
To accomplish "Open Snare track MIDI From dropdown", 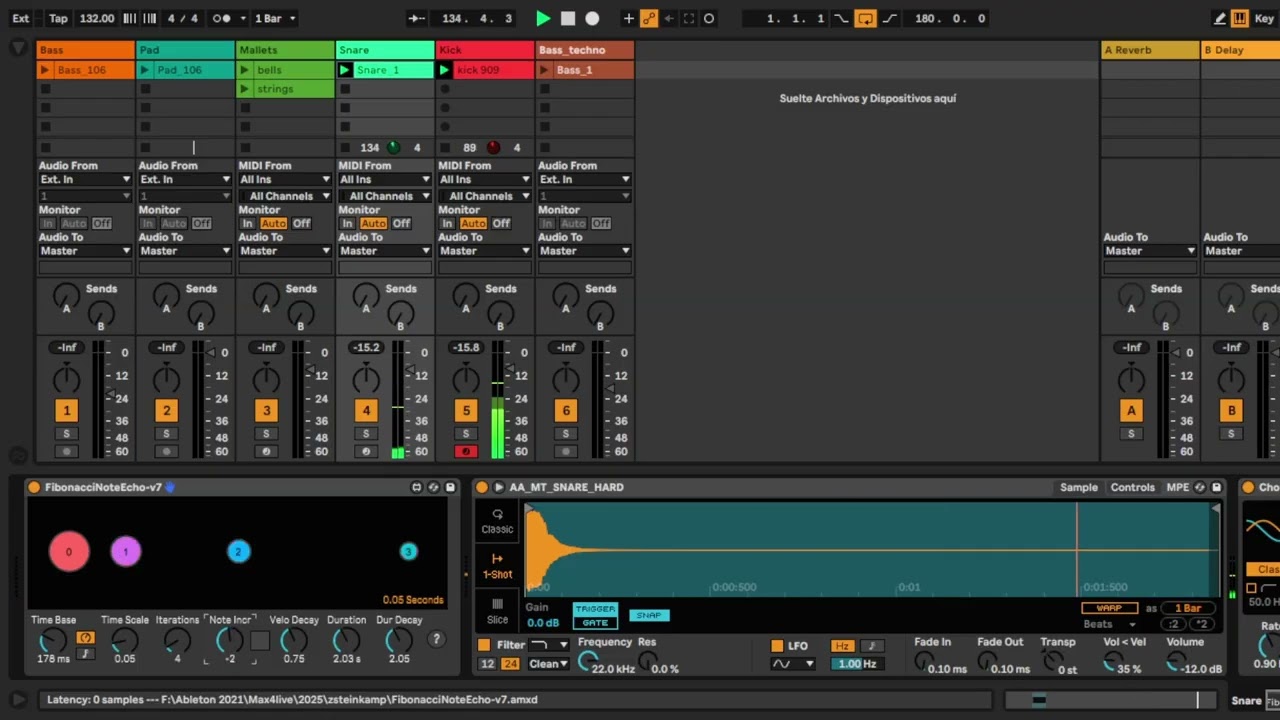I will pyautogui.click(x=385, y=180).
